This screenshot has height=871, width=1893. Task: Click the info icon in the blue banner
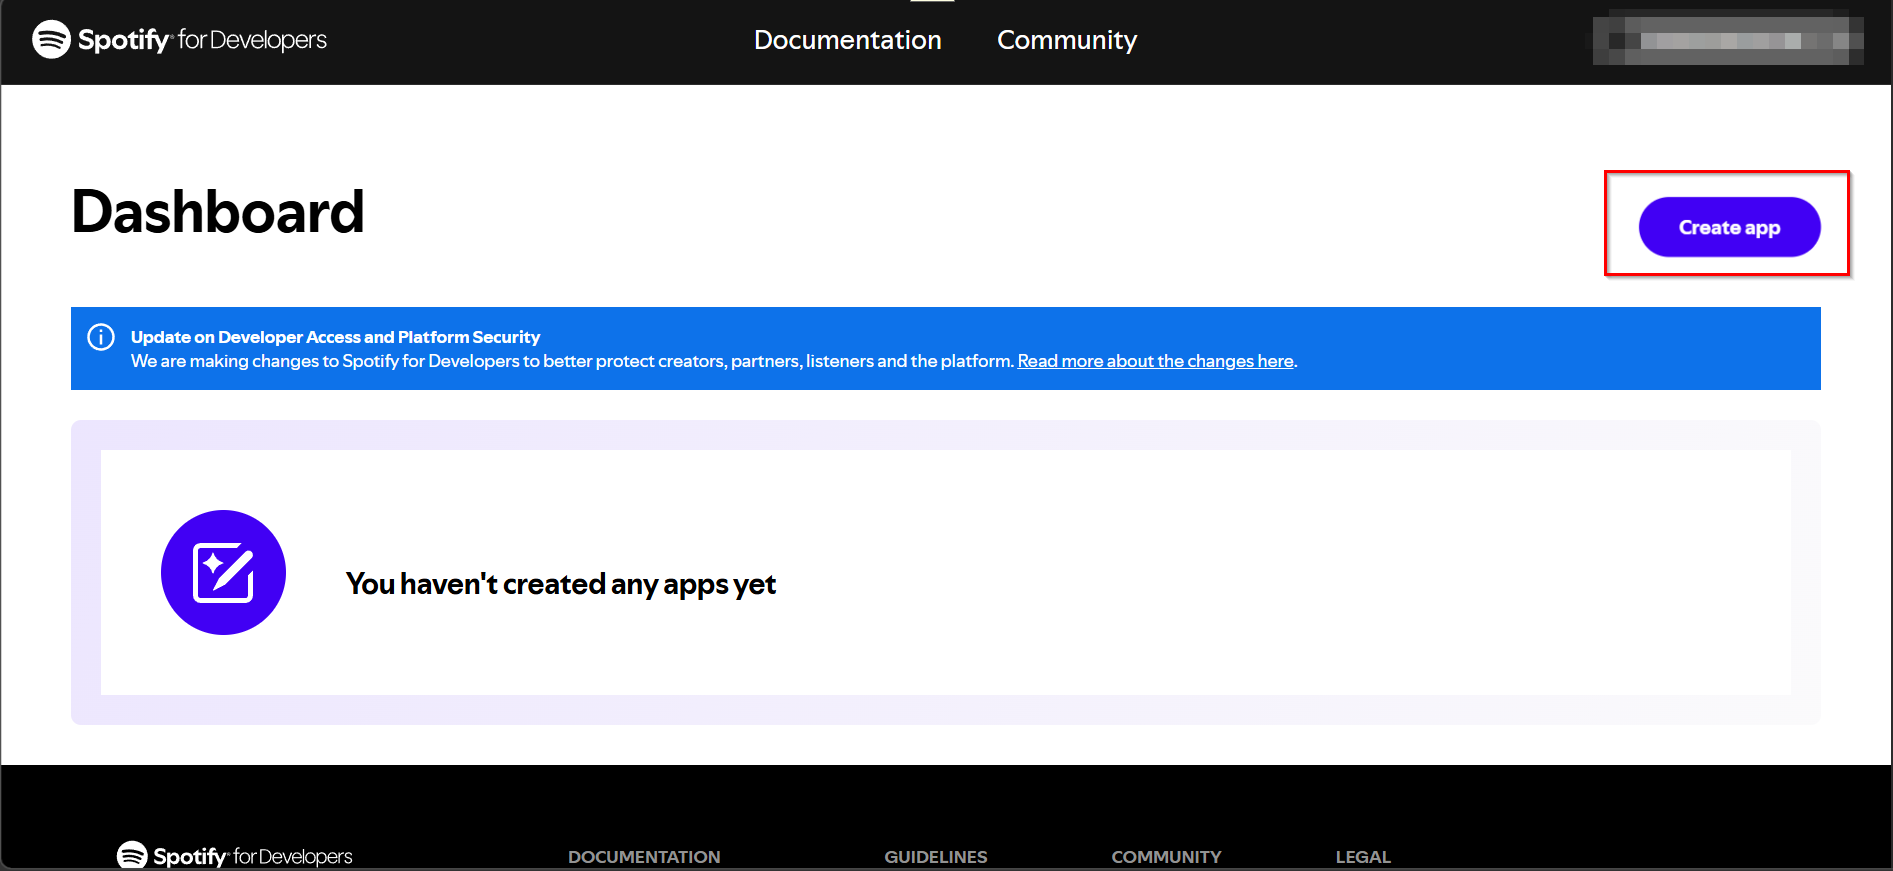101,337
